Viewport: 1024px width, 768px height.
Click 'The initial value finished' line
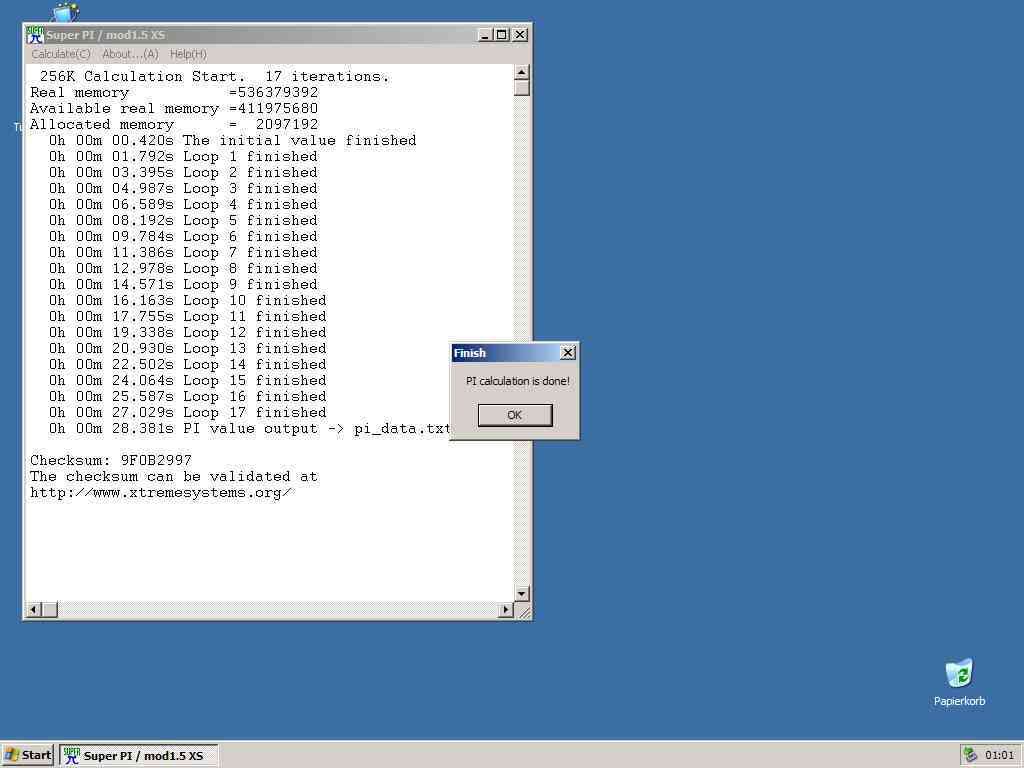click(232, 140)
